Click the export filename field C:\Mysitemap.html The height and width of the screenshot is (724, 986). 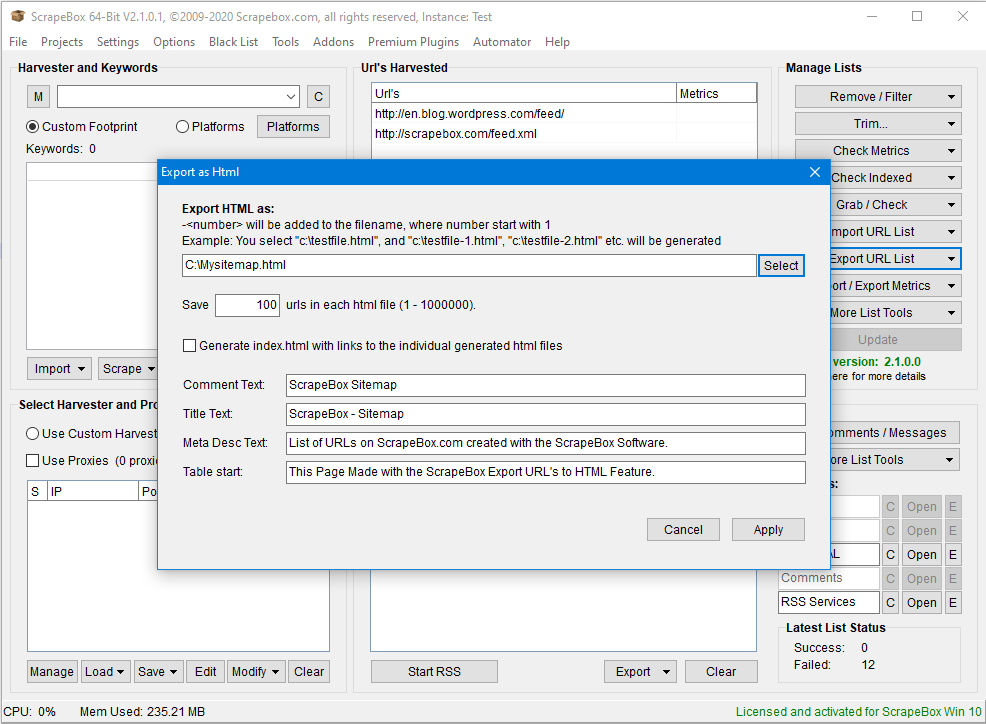point(469,265)
